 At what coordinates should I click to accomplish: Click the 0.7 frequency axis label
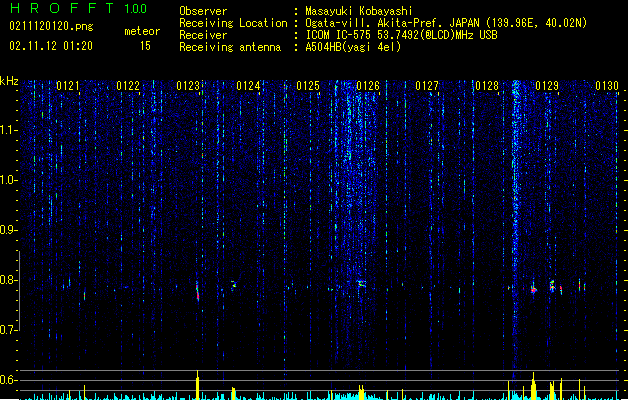[x=8, y=330]
